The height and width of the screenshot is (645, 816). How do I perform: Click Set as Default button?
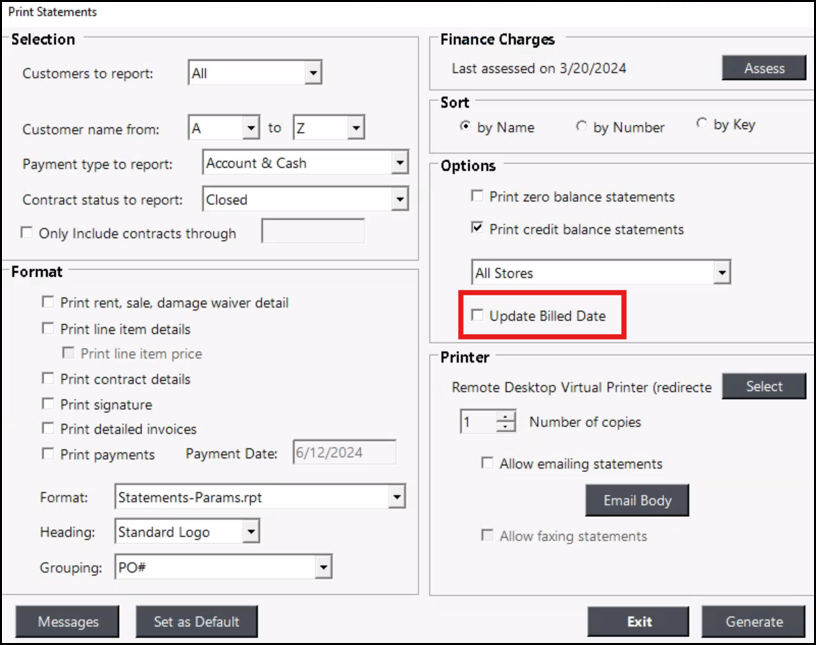coord(196,622)
